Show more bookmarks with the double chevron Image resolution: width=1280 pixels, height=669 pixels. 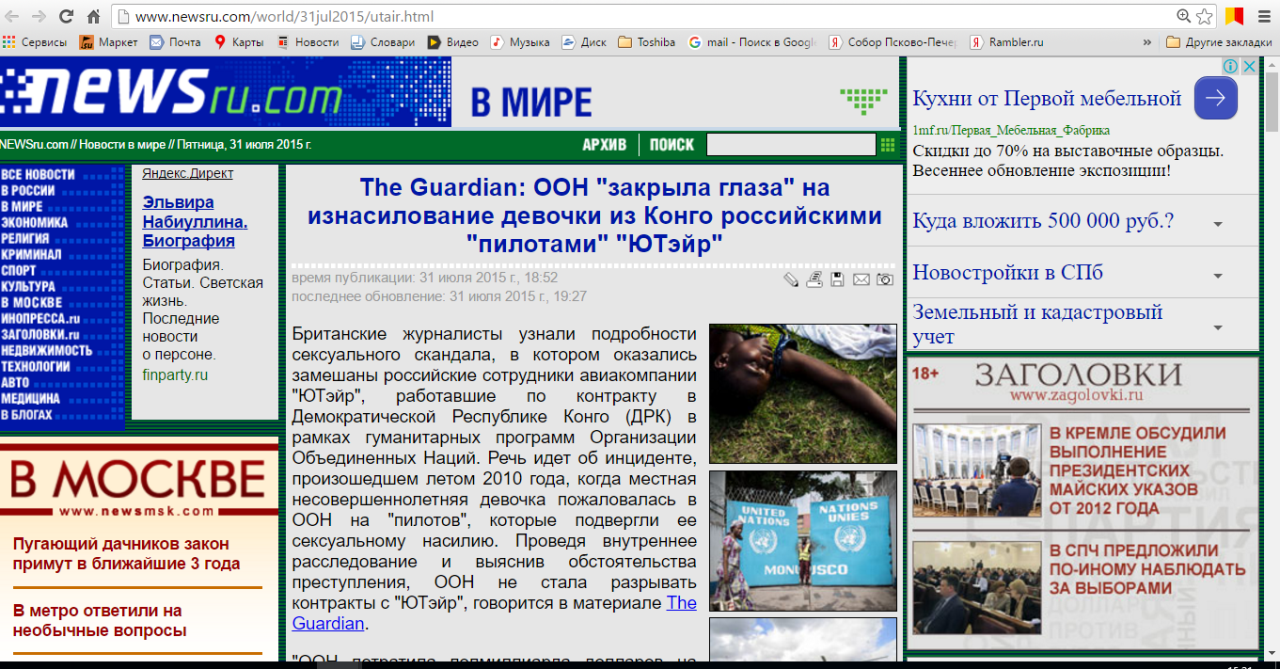coord(1147,42)
